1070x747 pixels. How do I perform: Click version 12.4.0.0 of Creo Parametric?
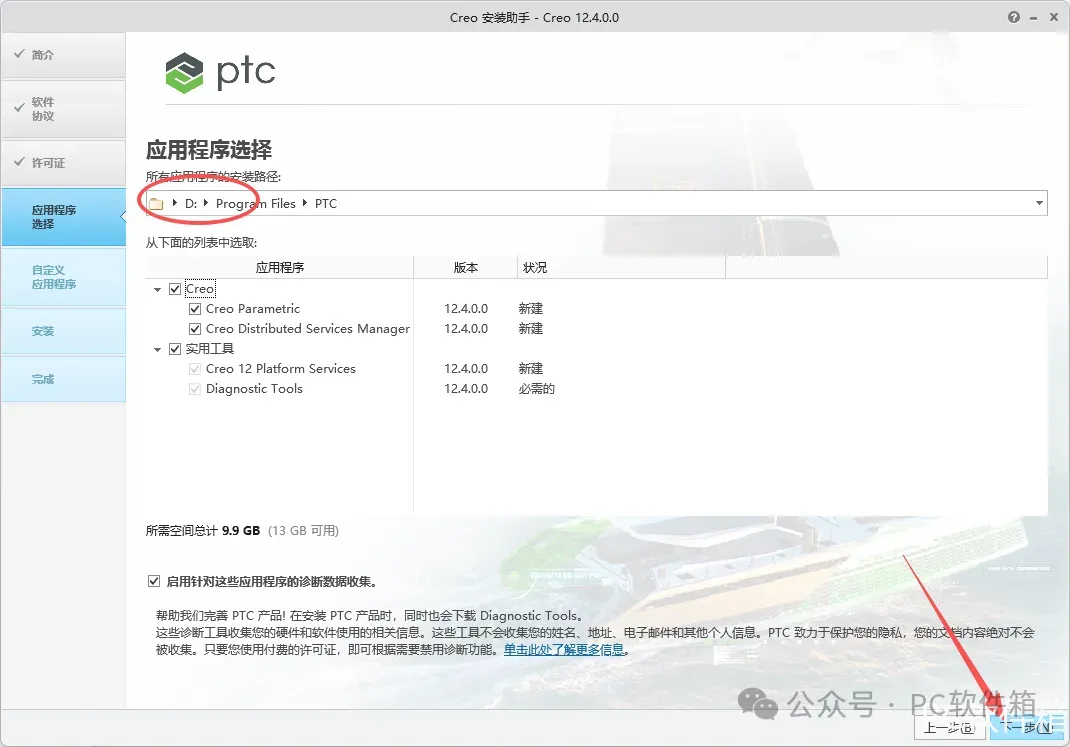pos(466,309)
